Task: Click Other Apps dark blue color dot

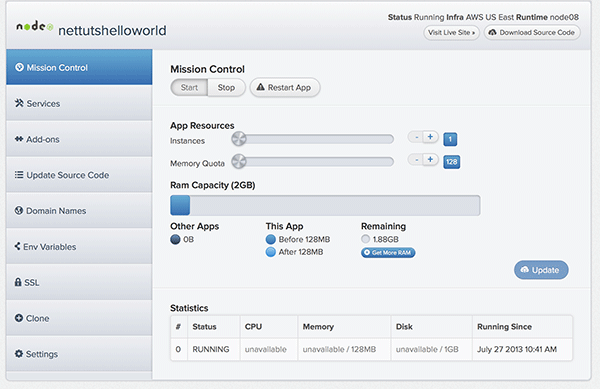Action: click(x=175, y=239)
